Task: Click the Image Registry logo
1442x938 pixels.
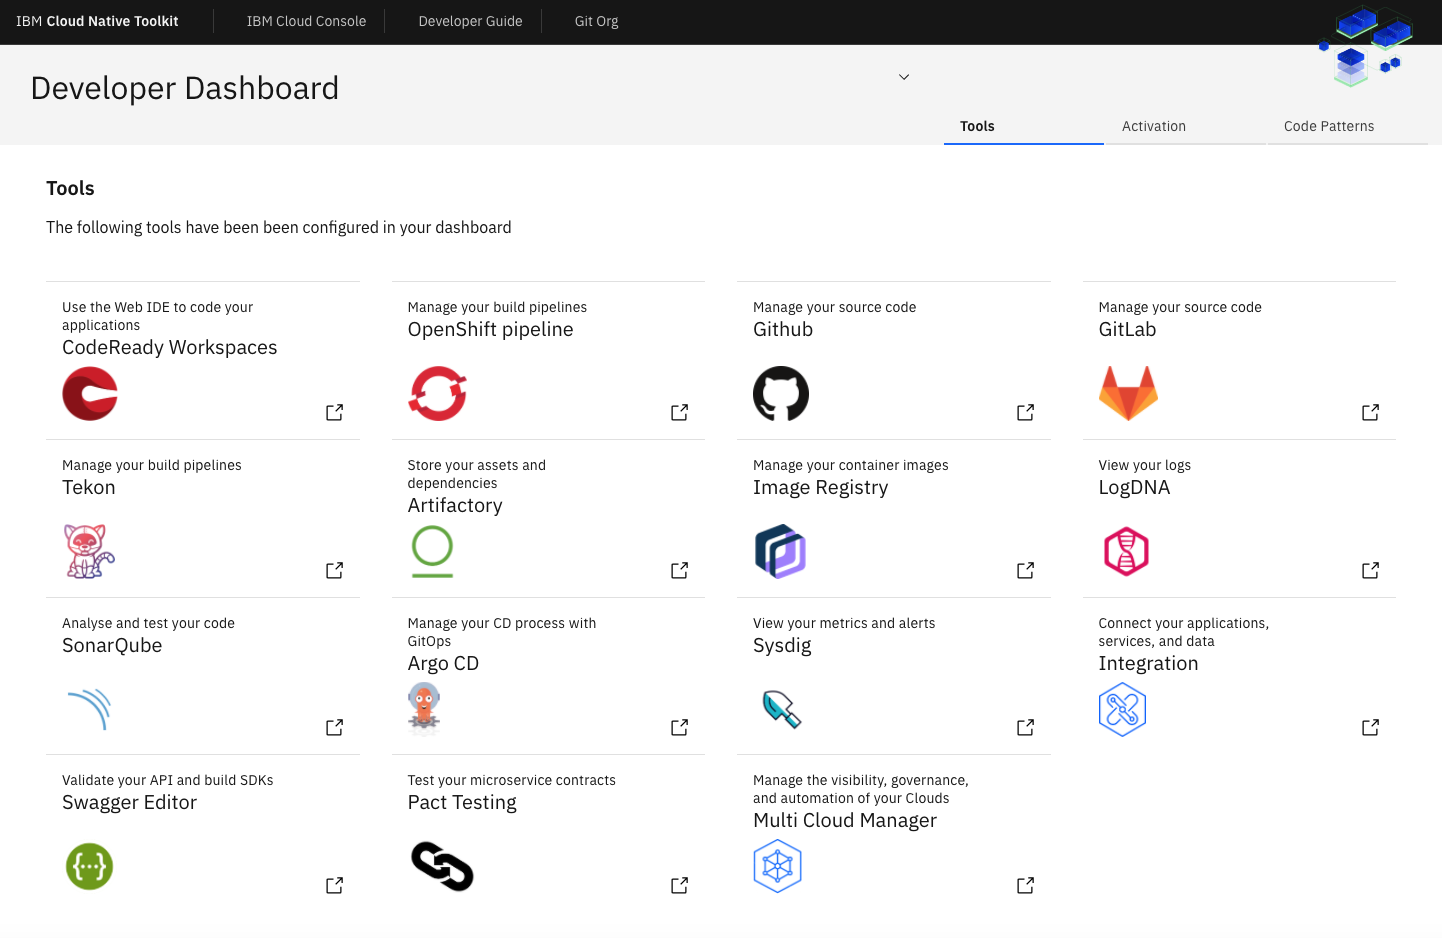Action: (x=781, y=551)
